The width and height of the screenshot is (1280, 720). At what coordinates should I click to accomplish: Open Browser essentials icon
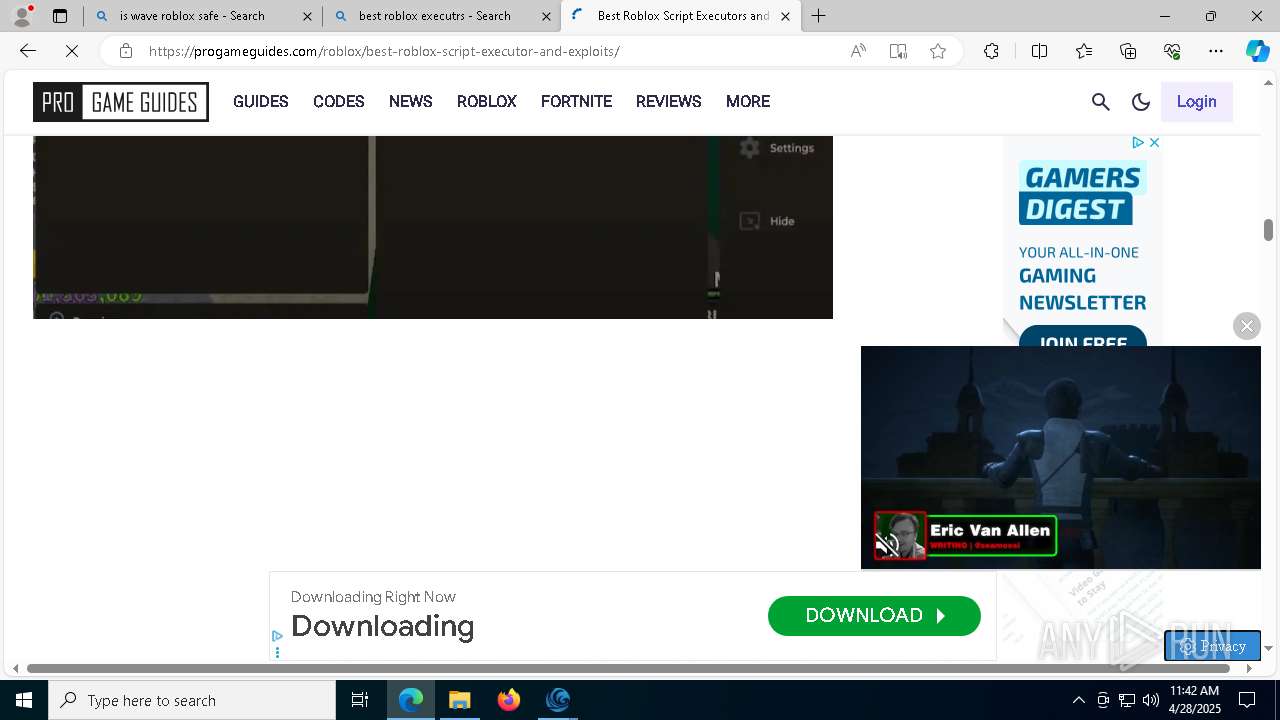tap(1172, 51)
